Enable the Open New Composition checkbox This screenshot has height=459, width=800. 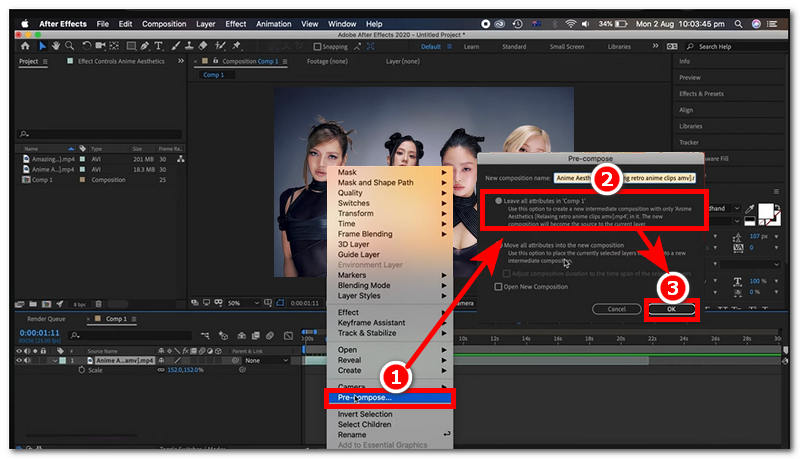[500, 287]
